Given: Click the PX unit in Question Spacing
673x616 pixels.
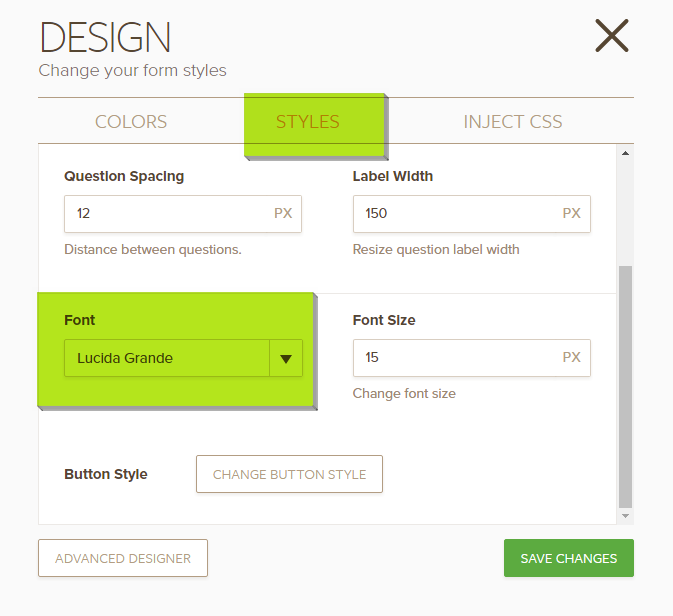Looking at the screenshot, I should point(285,213).
